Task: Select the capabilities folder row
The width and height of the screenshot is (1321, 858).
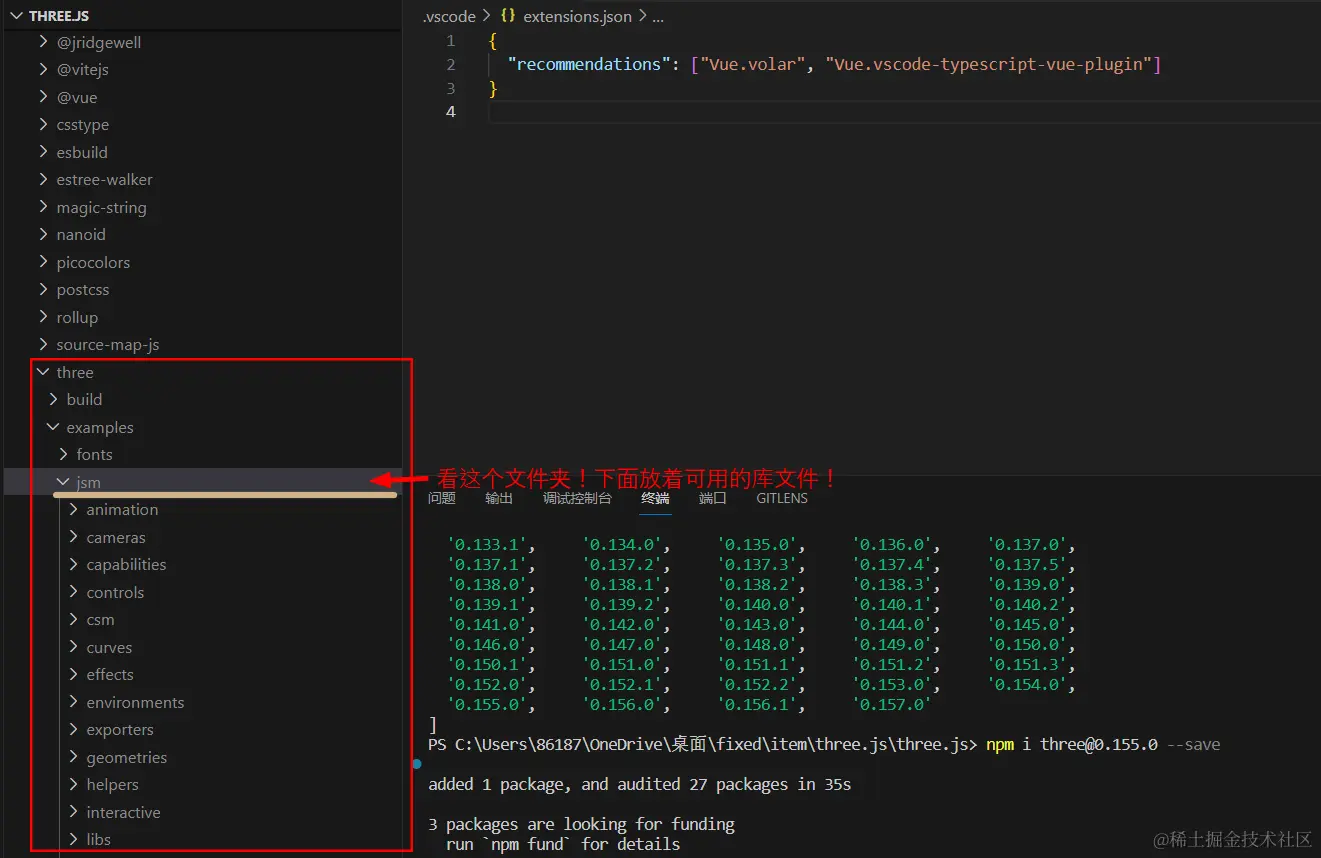Action: (201, 564)
